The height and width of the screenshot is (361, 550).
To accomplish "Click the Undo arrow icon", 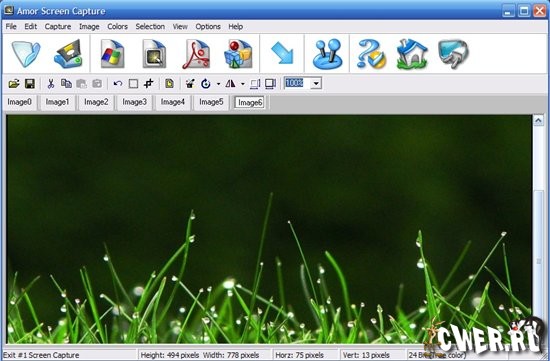I will coord(118,83).
